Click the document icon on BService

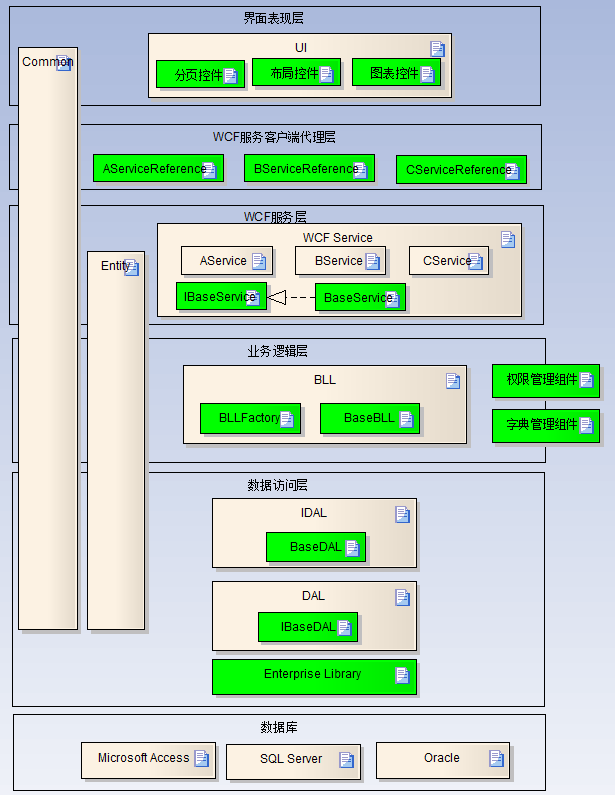[373, 261]
